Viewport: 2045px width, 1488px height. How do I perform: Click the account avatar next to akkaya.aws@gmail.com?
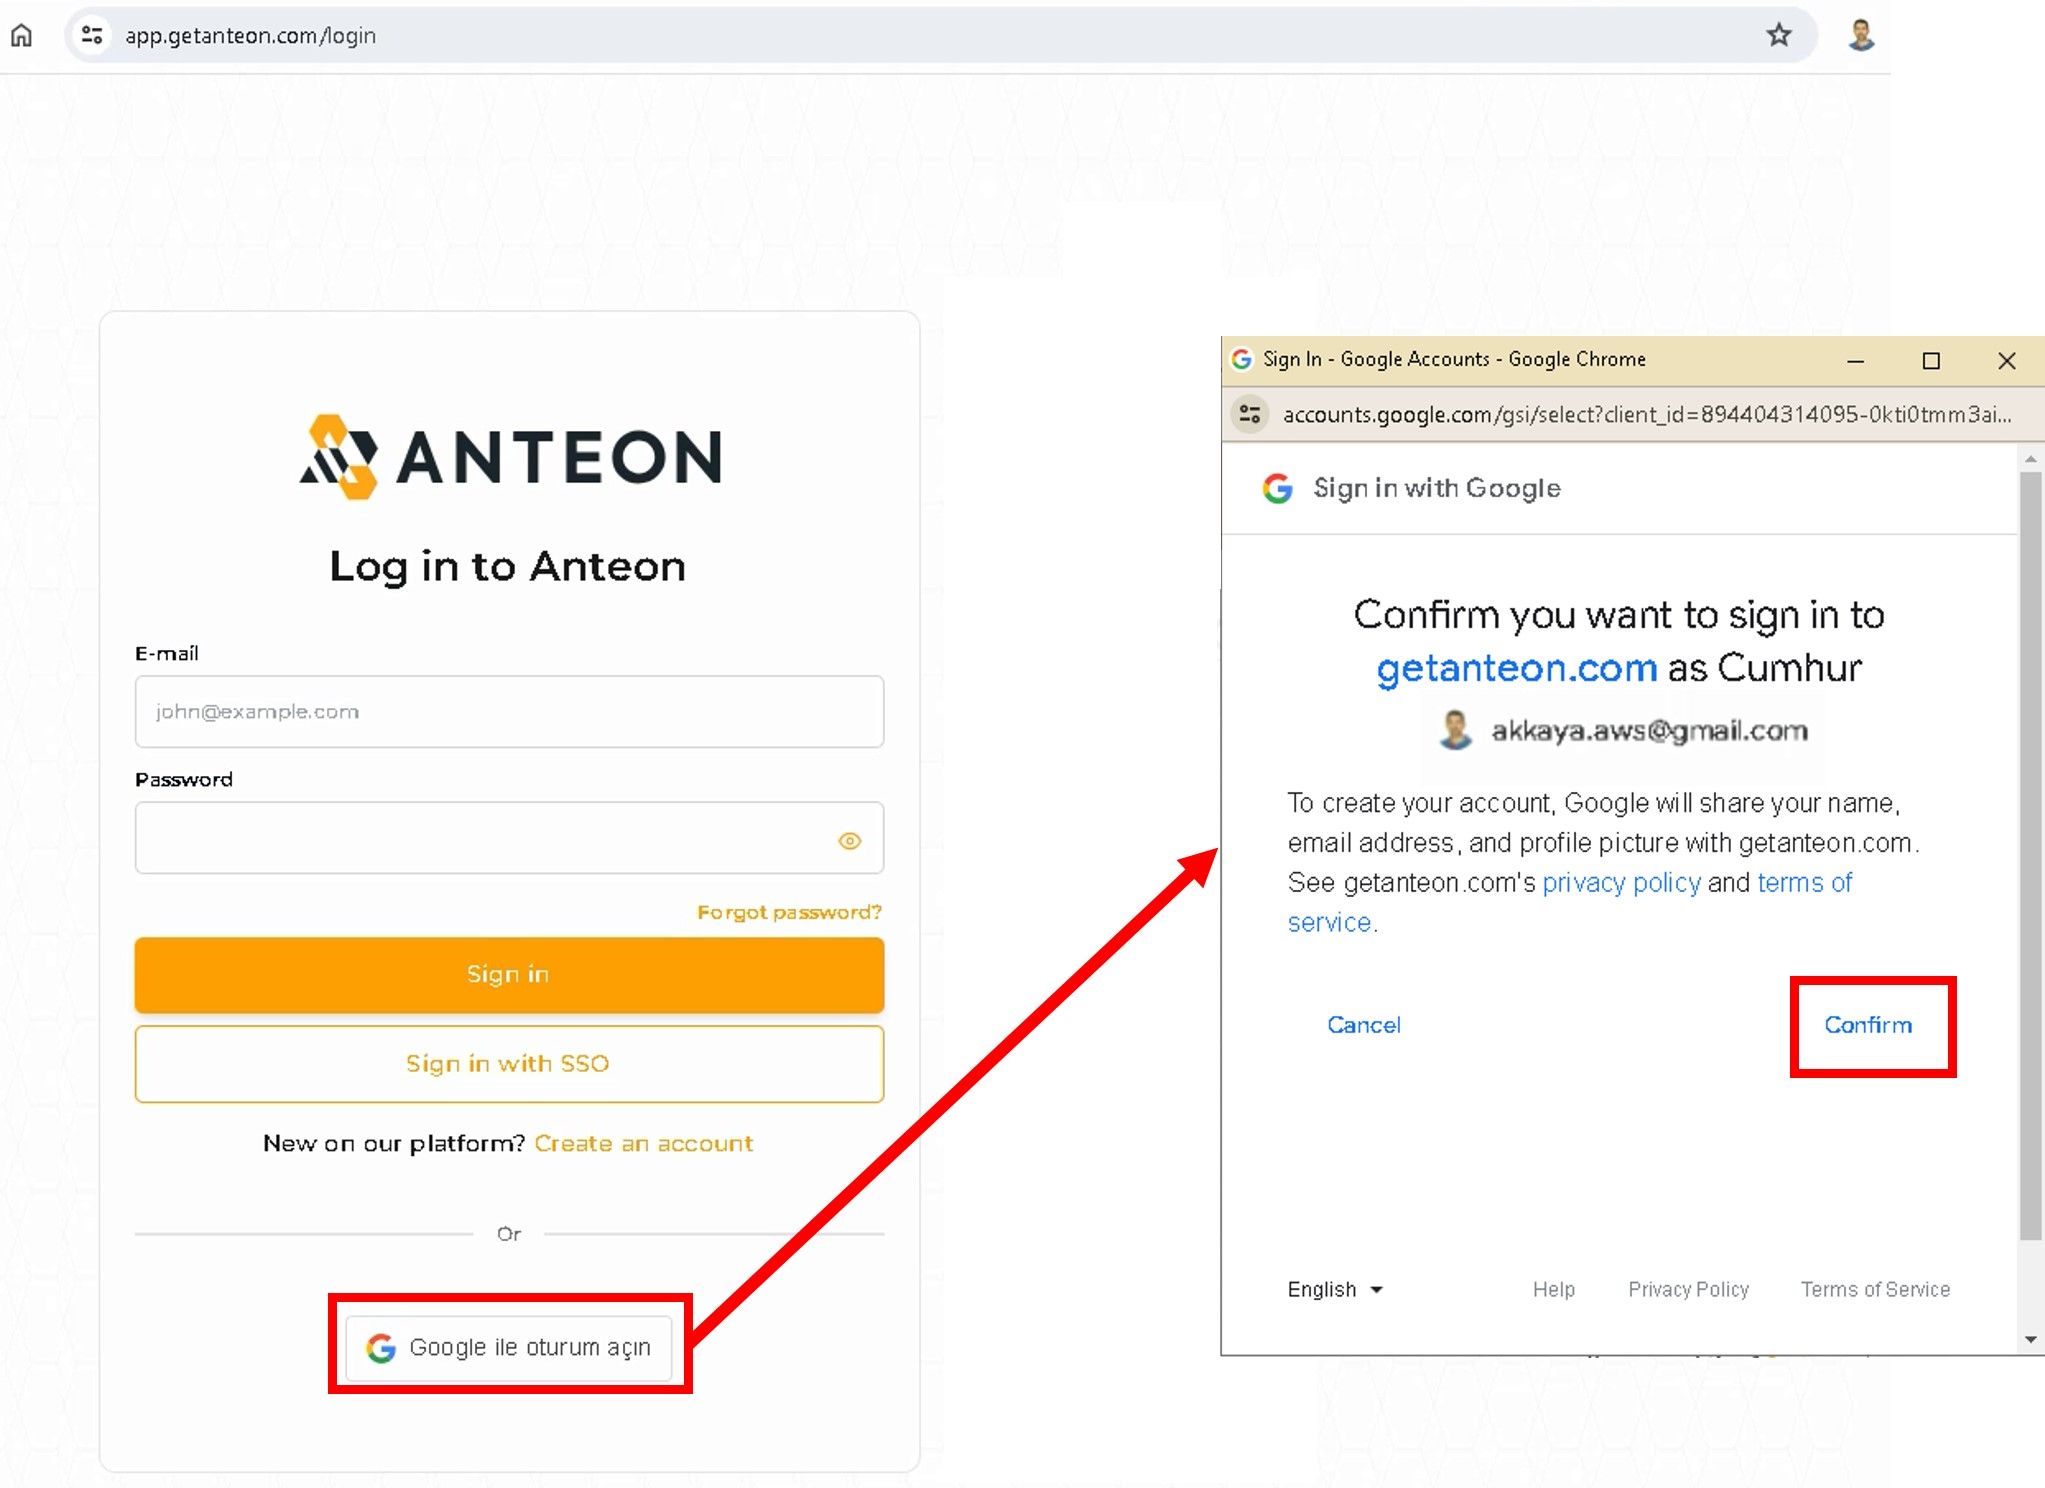click(x=1455, y=731)
